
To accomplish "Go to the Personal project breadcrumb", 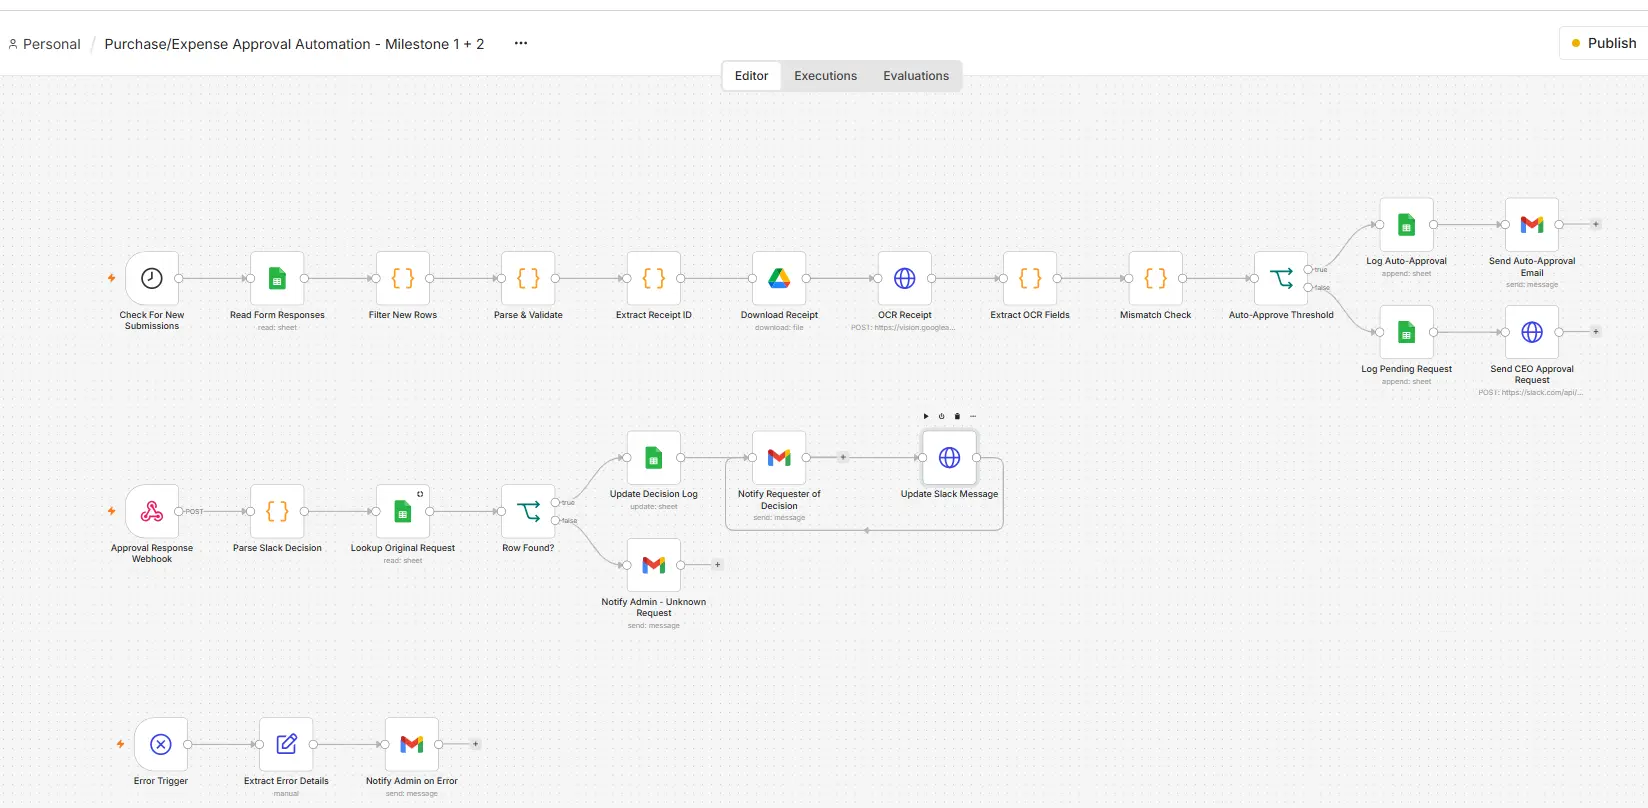I will tap(45, 44).
